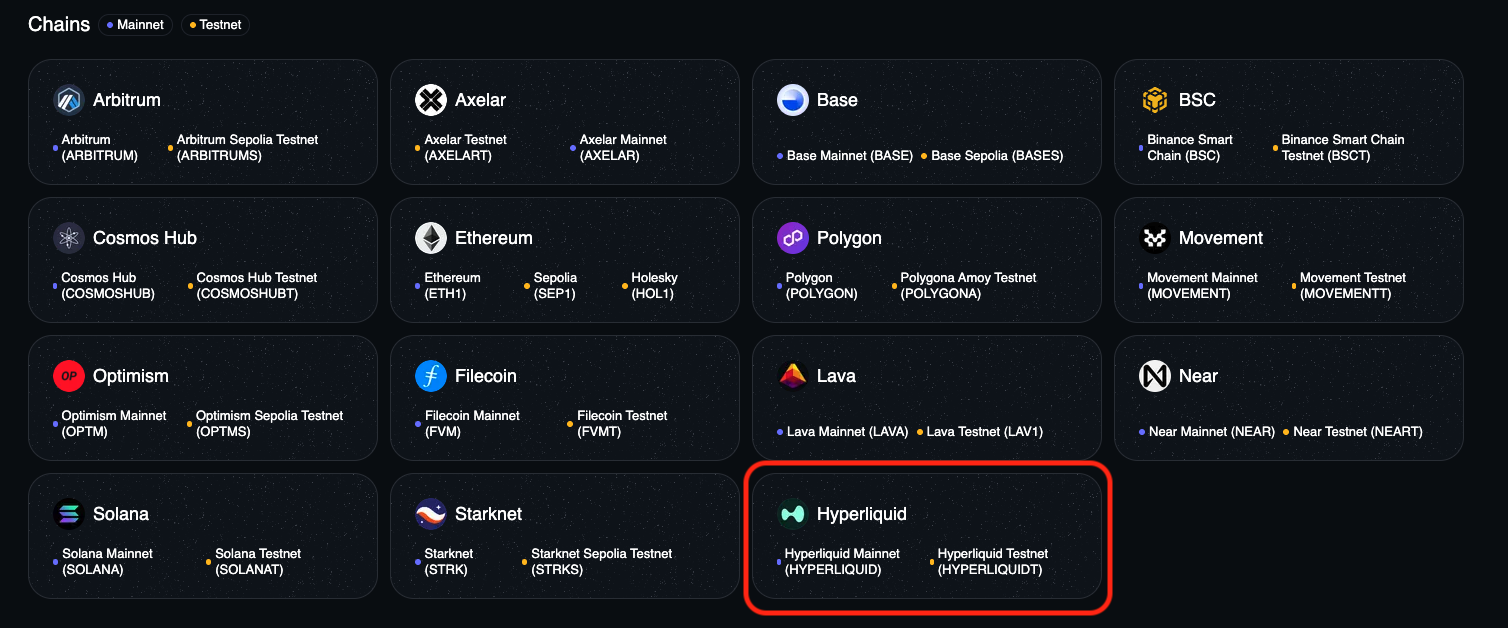1508x628 pixels.
Task: Select the Hyperliquid logo icon
Action: click(792, 513)
